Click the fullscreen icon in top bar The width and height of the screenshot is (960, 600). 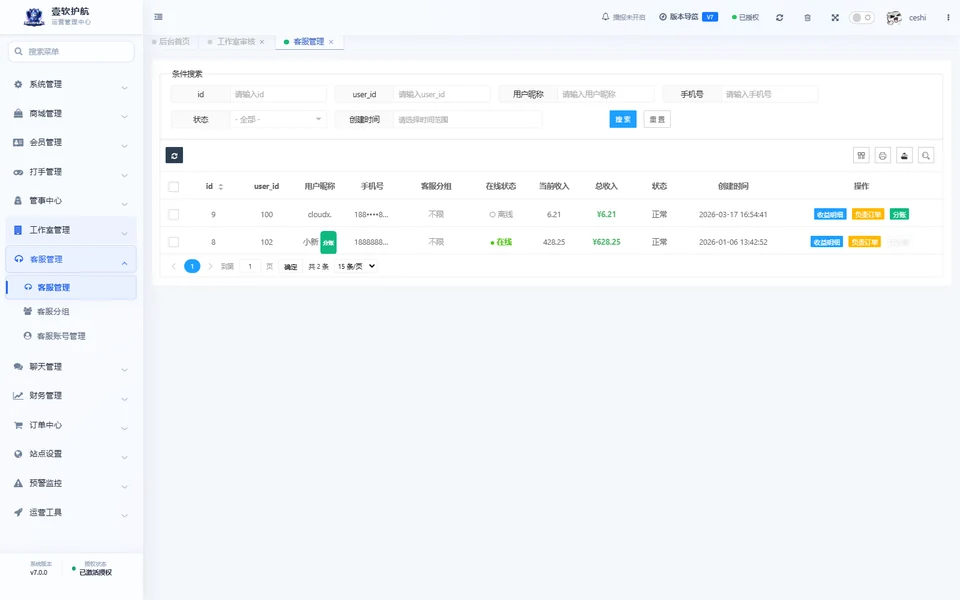[835, 18]
